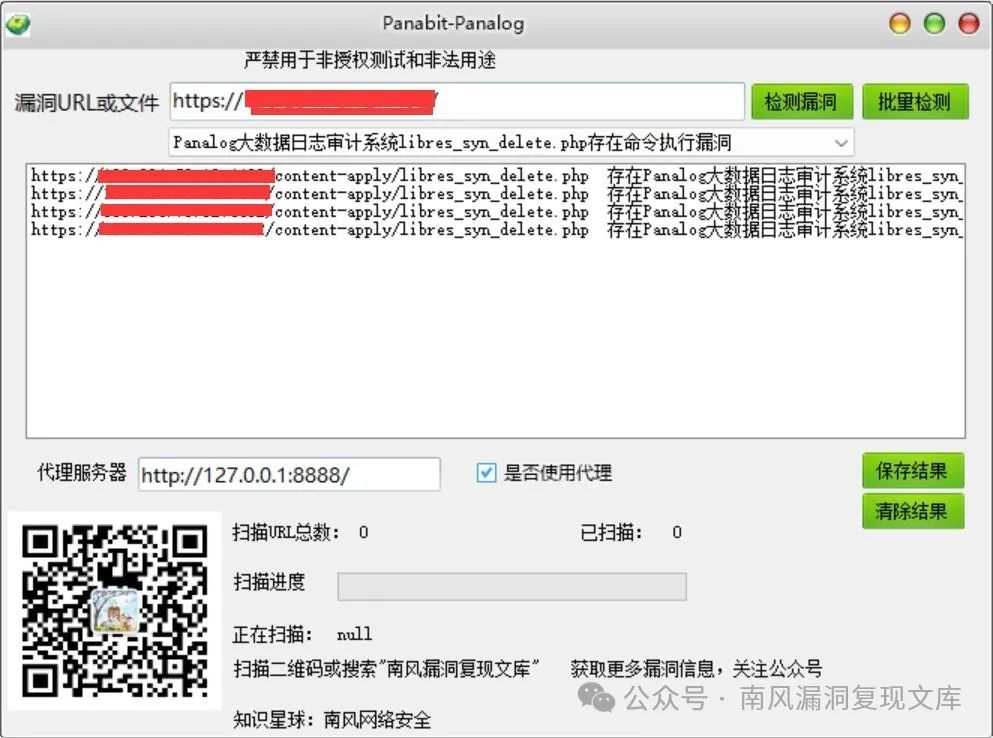Click the 已扫描 label
The width and height of the screenshot is (993, 738).
click(611, 533)
